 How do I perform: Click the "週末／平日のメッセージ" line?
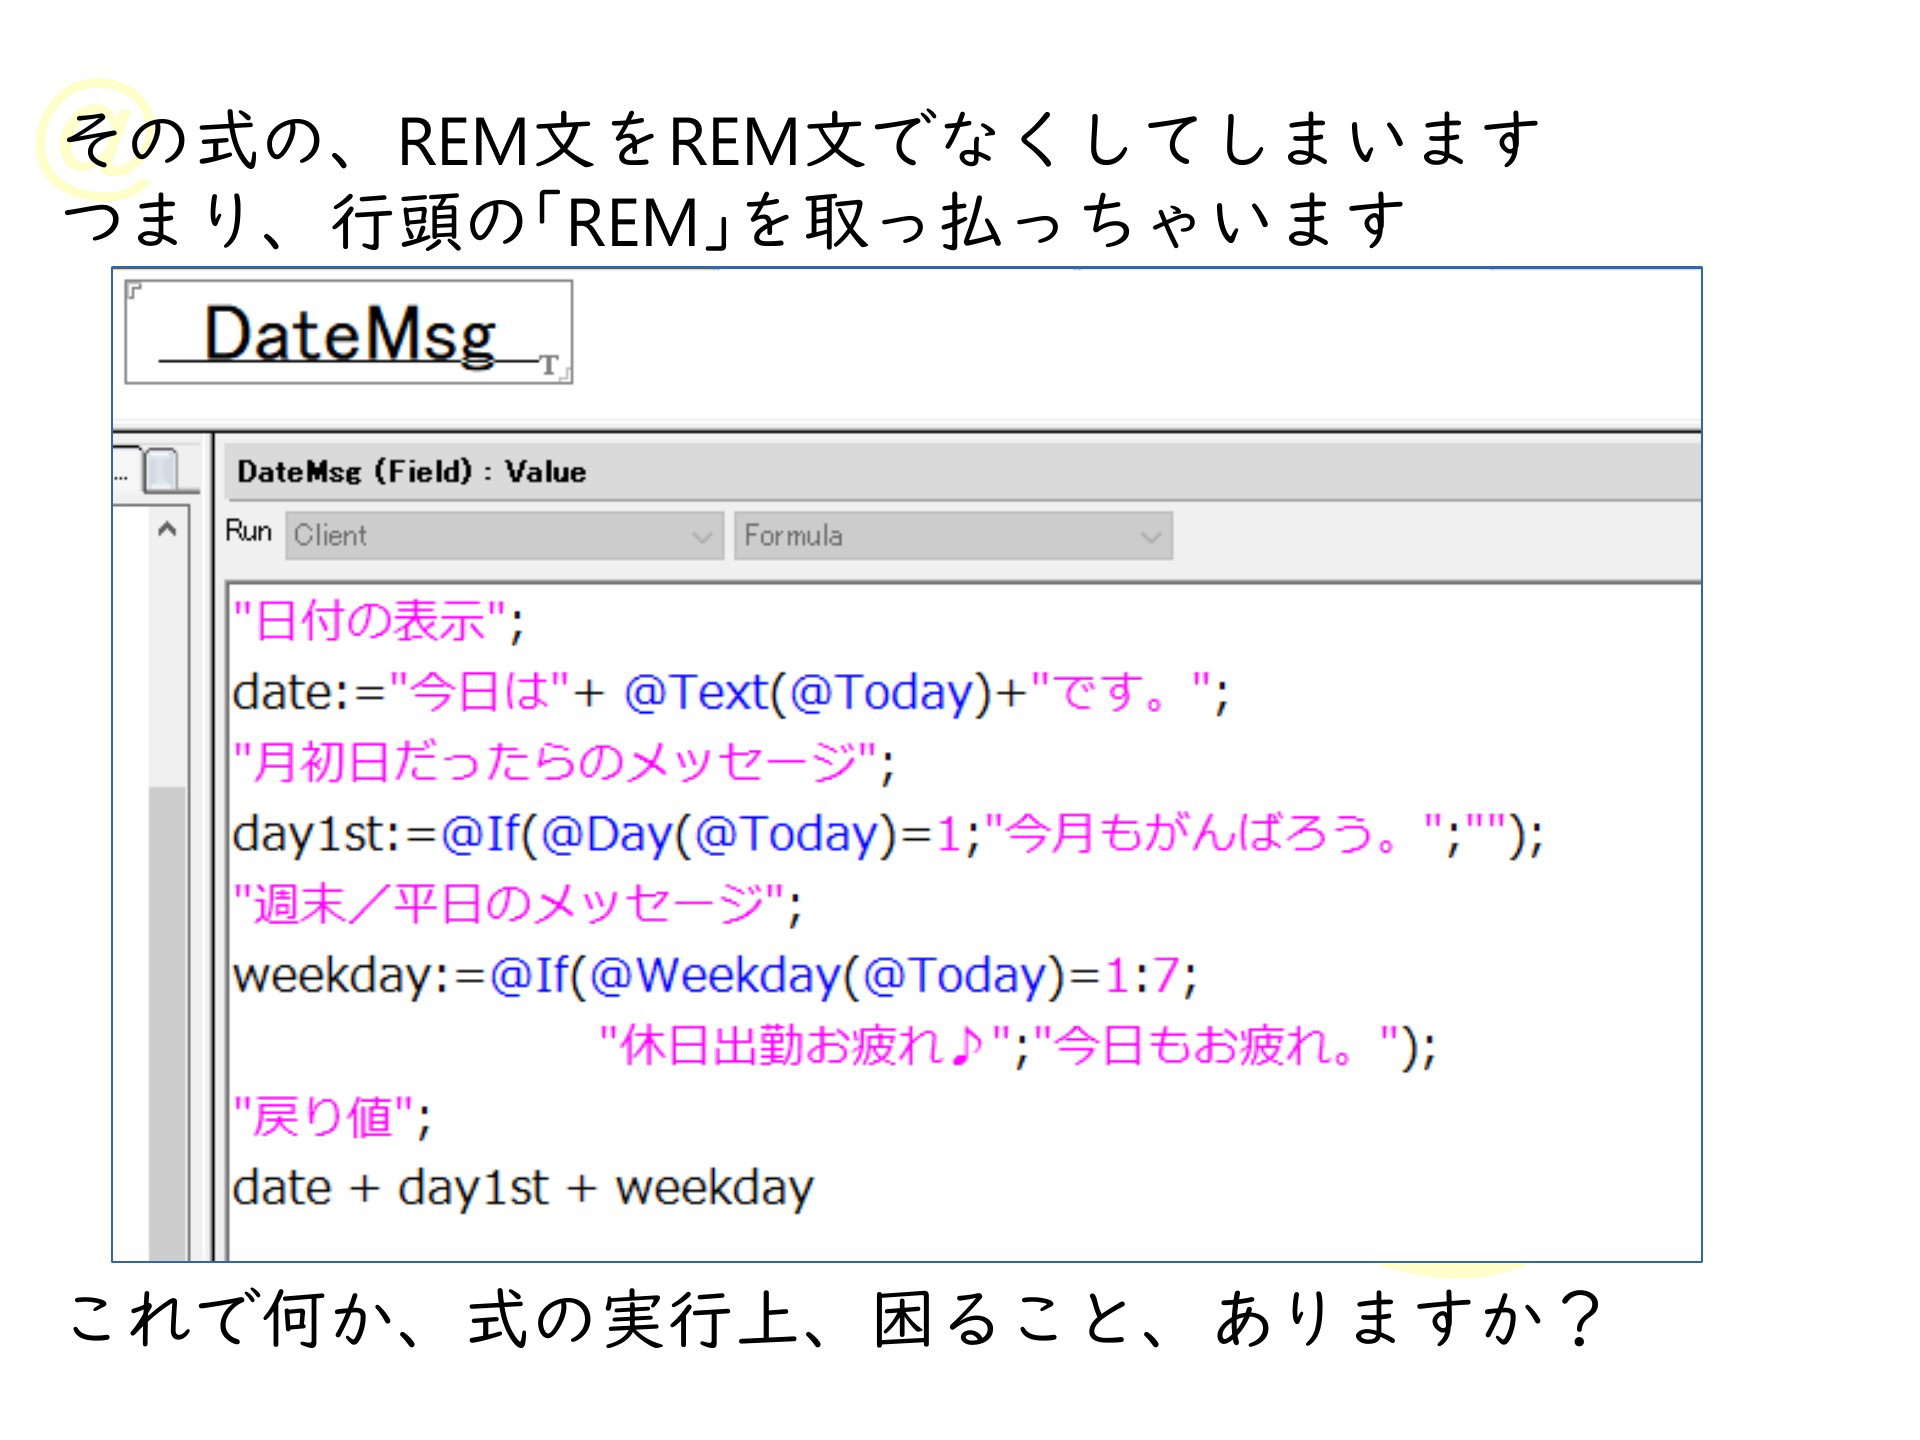[x=517, y=904]
